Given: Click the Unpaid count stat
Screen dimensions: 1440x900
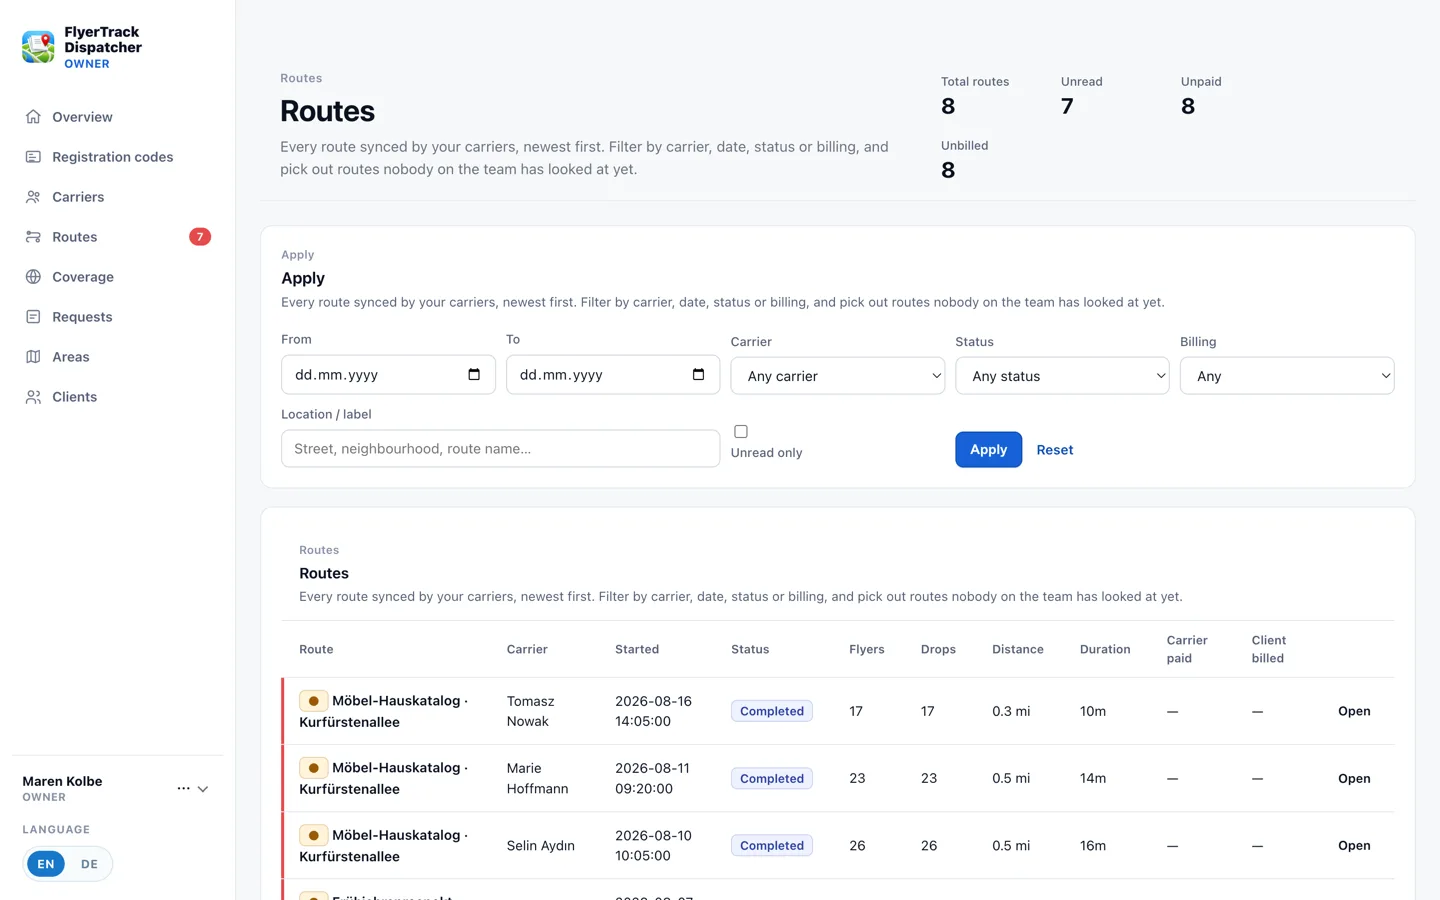Looking at the screenshot, I should [x=1188, y=106].
